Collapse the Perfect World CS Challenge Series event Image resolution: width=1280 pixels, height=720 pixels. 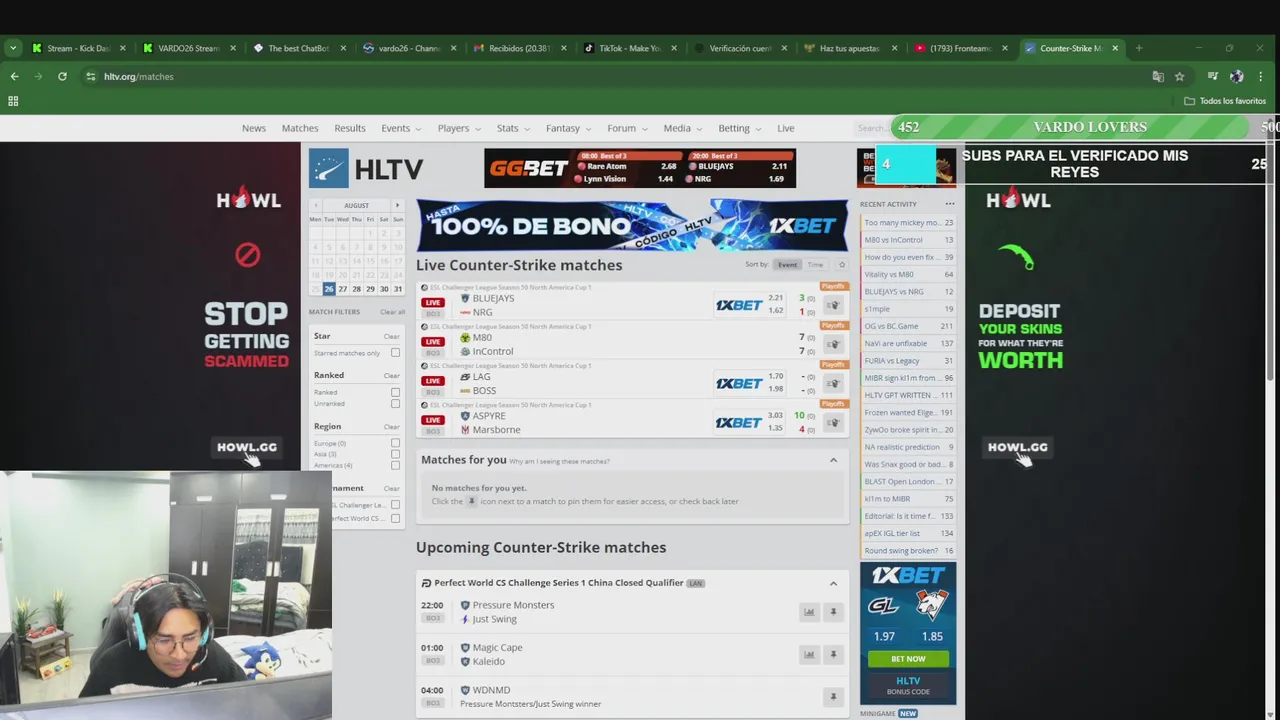point(833,583)
